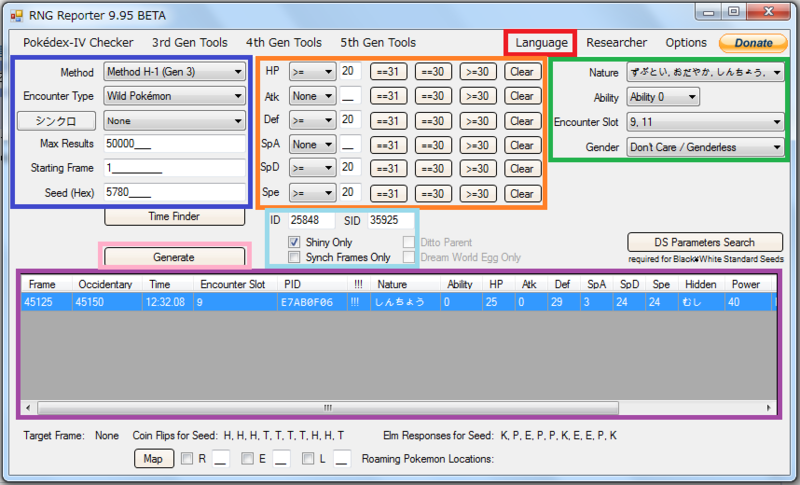Viewport: 800px width, 485px height.
Task: Sort by the PID column header
Action: tap(312, 284)
